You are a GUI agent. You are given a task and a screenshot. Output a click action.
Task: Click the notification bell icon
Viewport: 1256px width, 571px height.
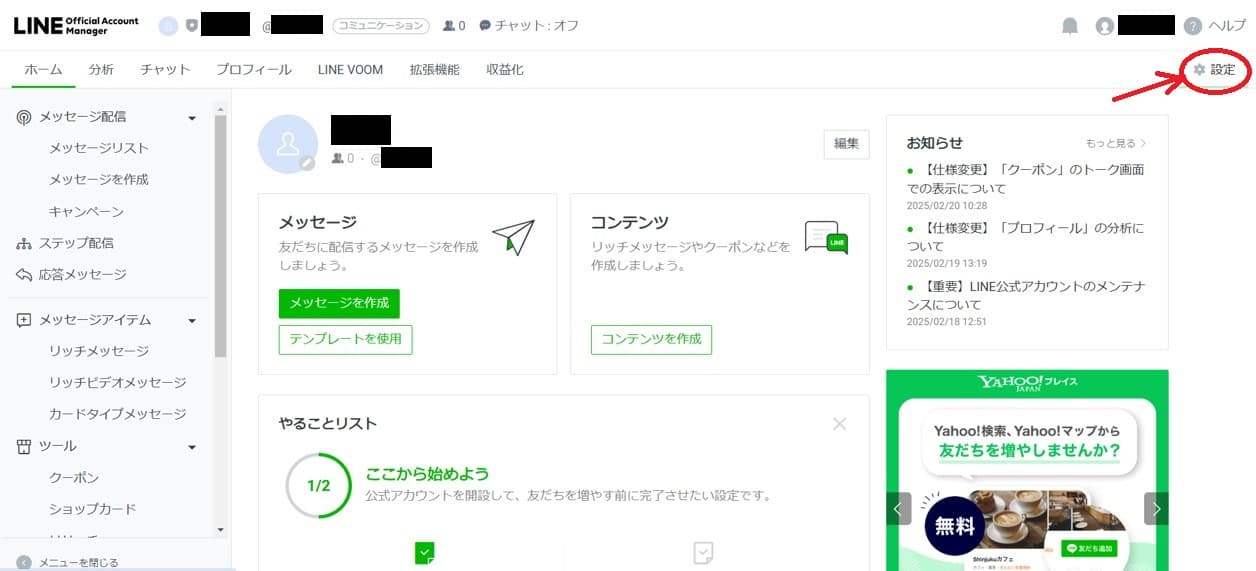click(x=1070, y=26)
